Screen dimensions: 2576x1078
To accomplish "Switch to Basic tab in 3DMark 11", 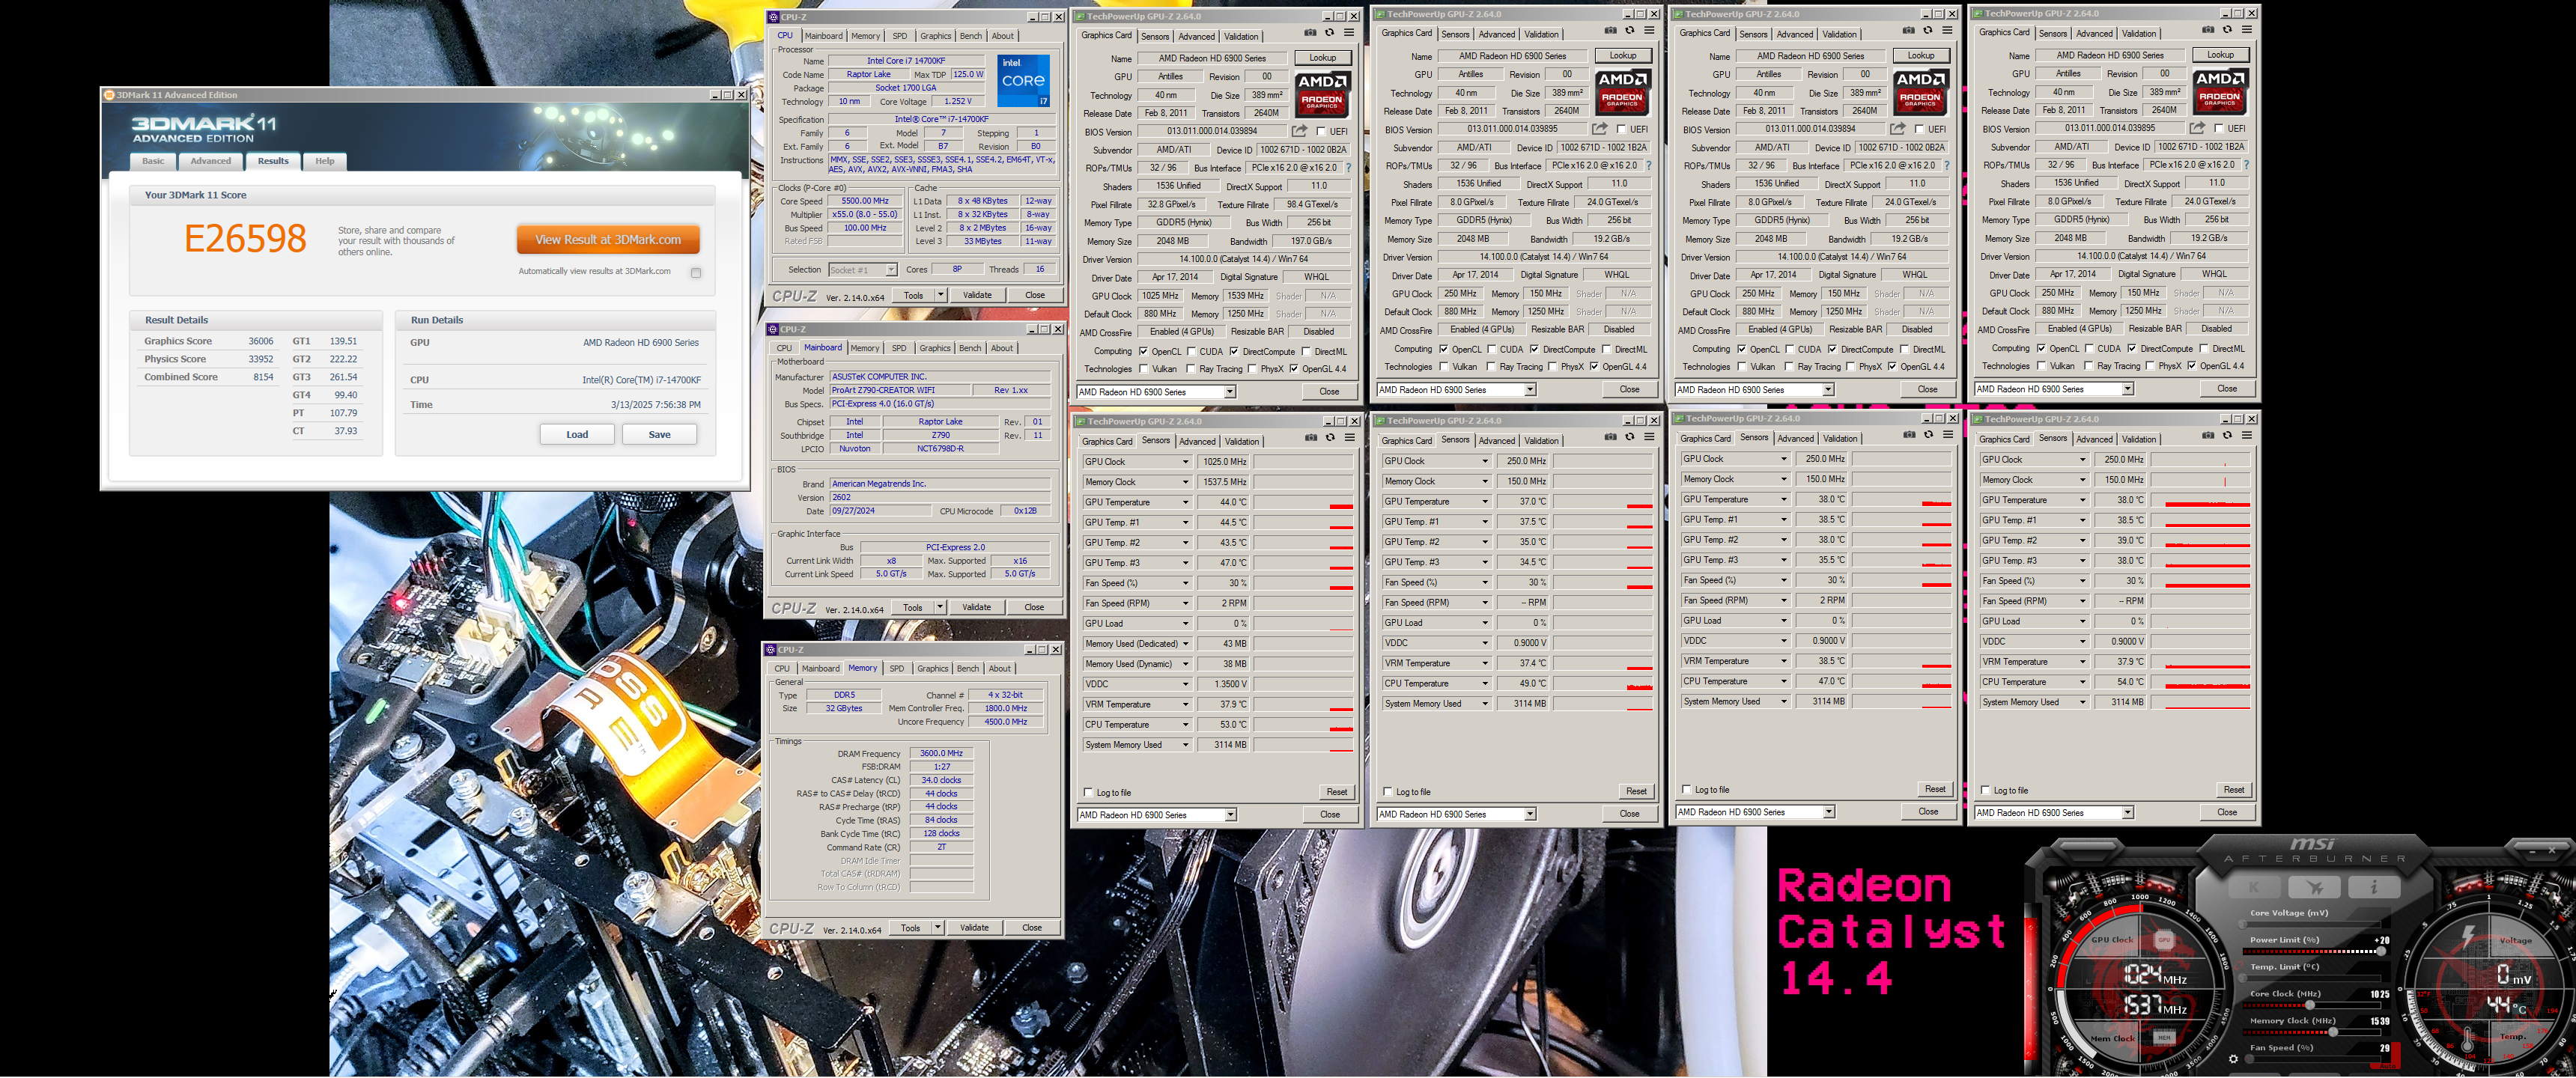I will 154,161.
